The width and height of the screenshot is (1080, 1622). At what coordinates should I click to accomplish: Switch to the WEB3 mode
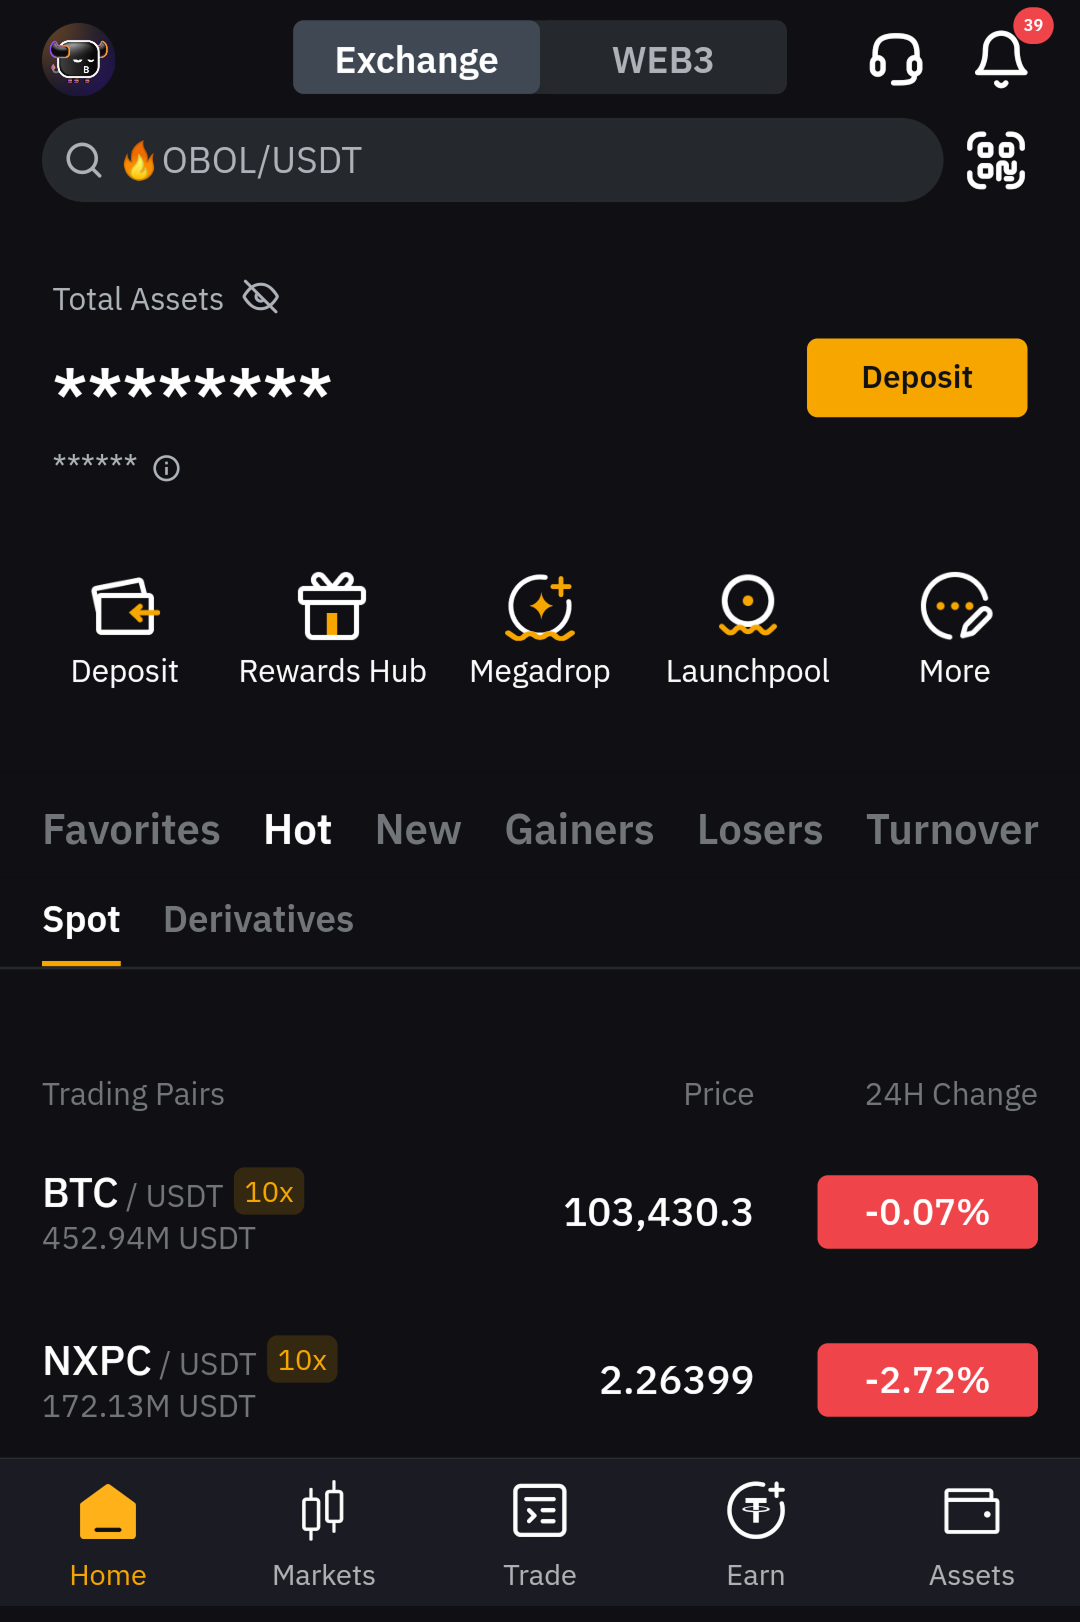pos(662,60)
